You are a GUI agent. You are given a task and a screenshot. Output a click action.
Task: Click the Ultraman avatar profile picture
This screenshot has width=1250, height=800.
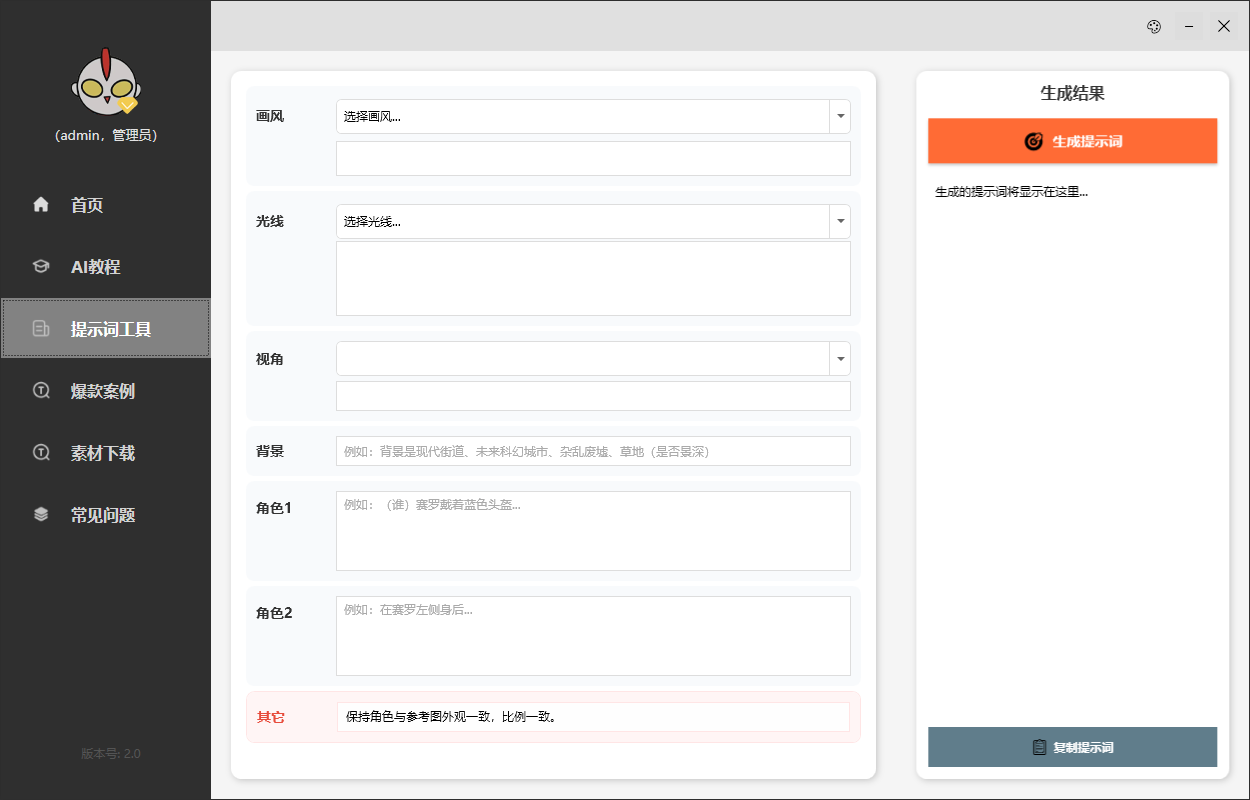coord(105,82)
